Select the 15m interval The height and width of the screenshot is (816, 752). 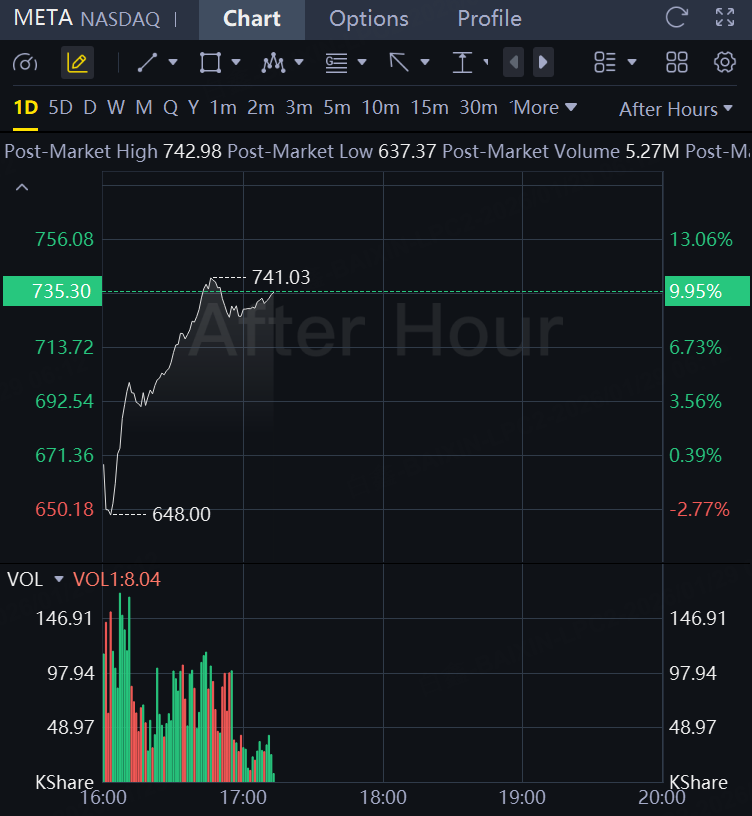[429, 107]
